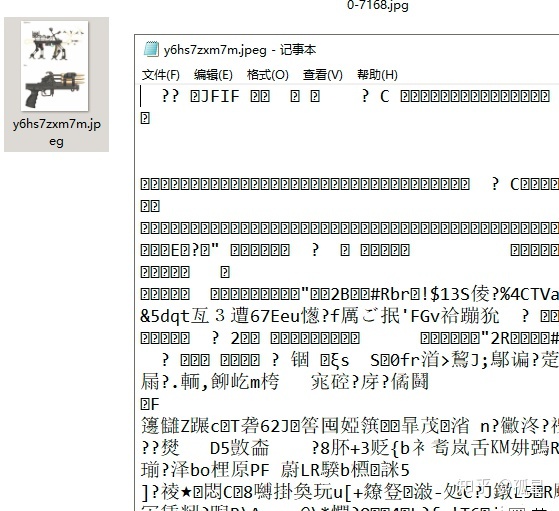Open the 帮助(H) menu in Notepad

point(377,75)
